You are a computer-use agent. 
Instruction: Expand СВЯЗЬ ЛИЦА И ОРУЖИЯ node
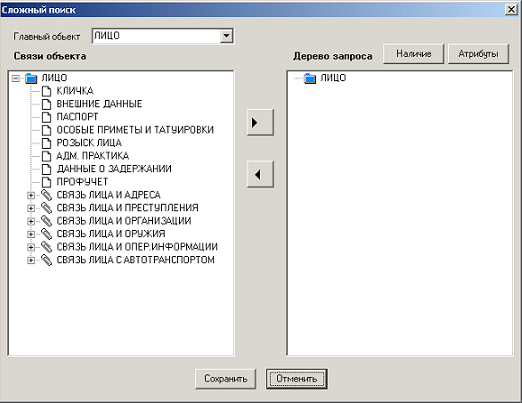pyautogui.click(x=31, y=234)
